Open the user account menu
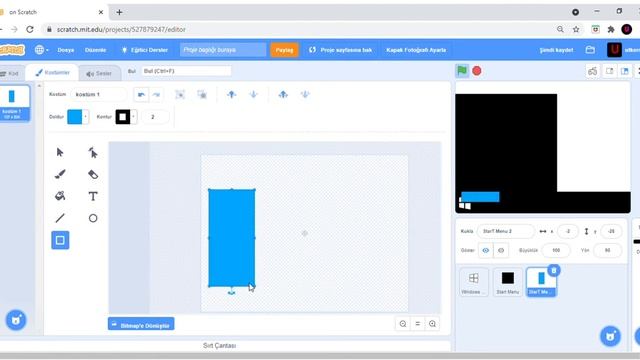The width and height of the screenshot is (640, 360). coord(622,50)
